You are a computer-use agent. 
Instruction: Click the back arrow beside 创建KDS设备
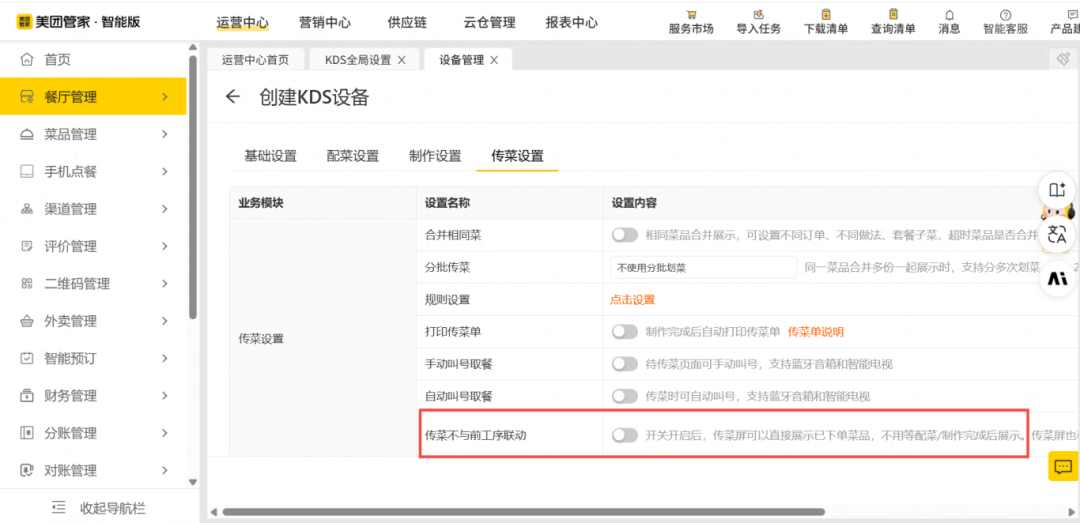233,97
